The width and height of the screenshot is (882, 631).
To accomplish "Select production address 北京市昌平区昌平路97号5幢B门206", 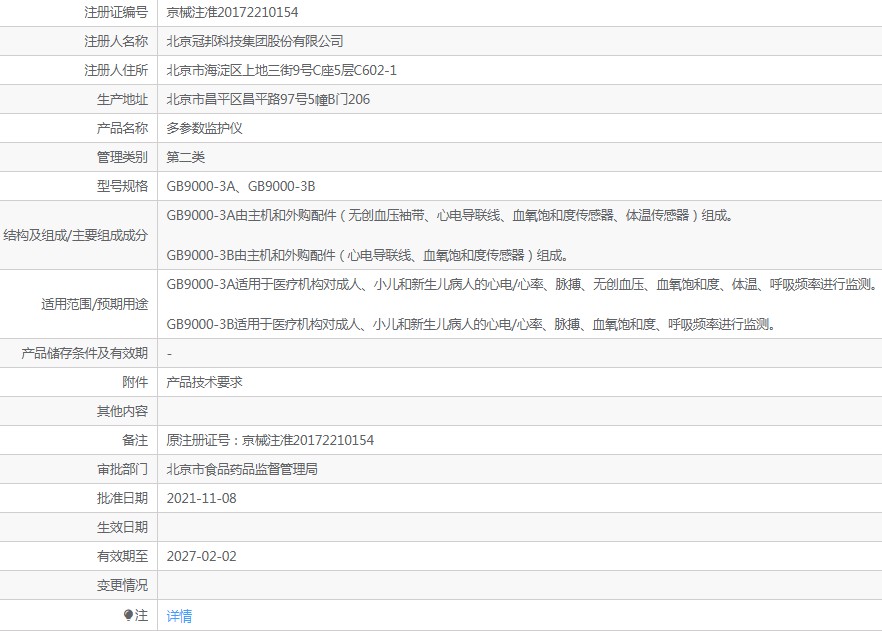I will [x=268, y=100].
